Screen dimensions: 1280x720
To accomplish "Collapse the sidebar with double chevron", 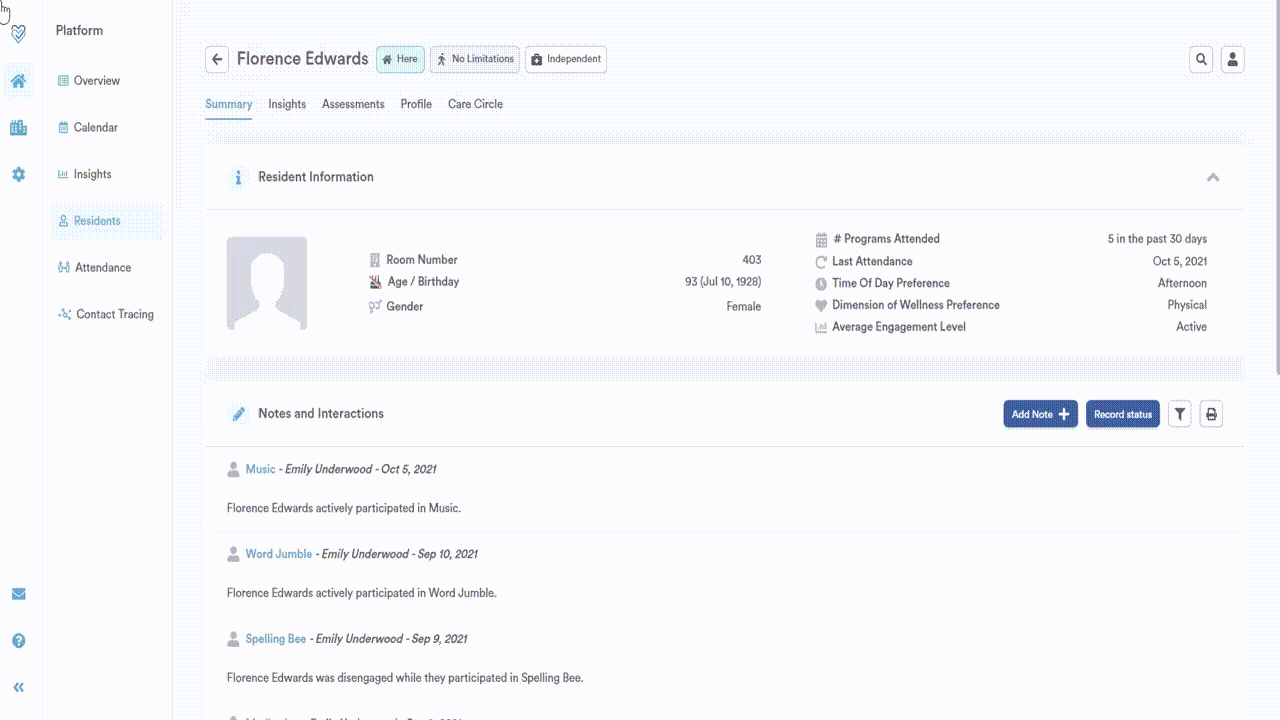I will [x=18, y=687].
